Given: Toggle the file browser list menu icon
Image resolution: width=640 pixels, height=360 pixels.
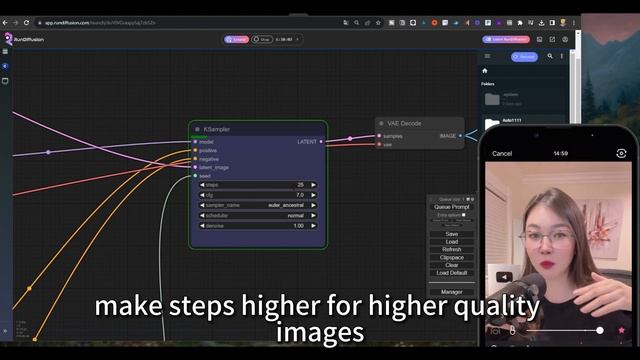Looking at the screenshot, I should pos(487,56).
